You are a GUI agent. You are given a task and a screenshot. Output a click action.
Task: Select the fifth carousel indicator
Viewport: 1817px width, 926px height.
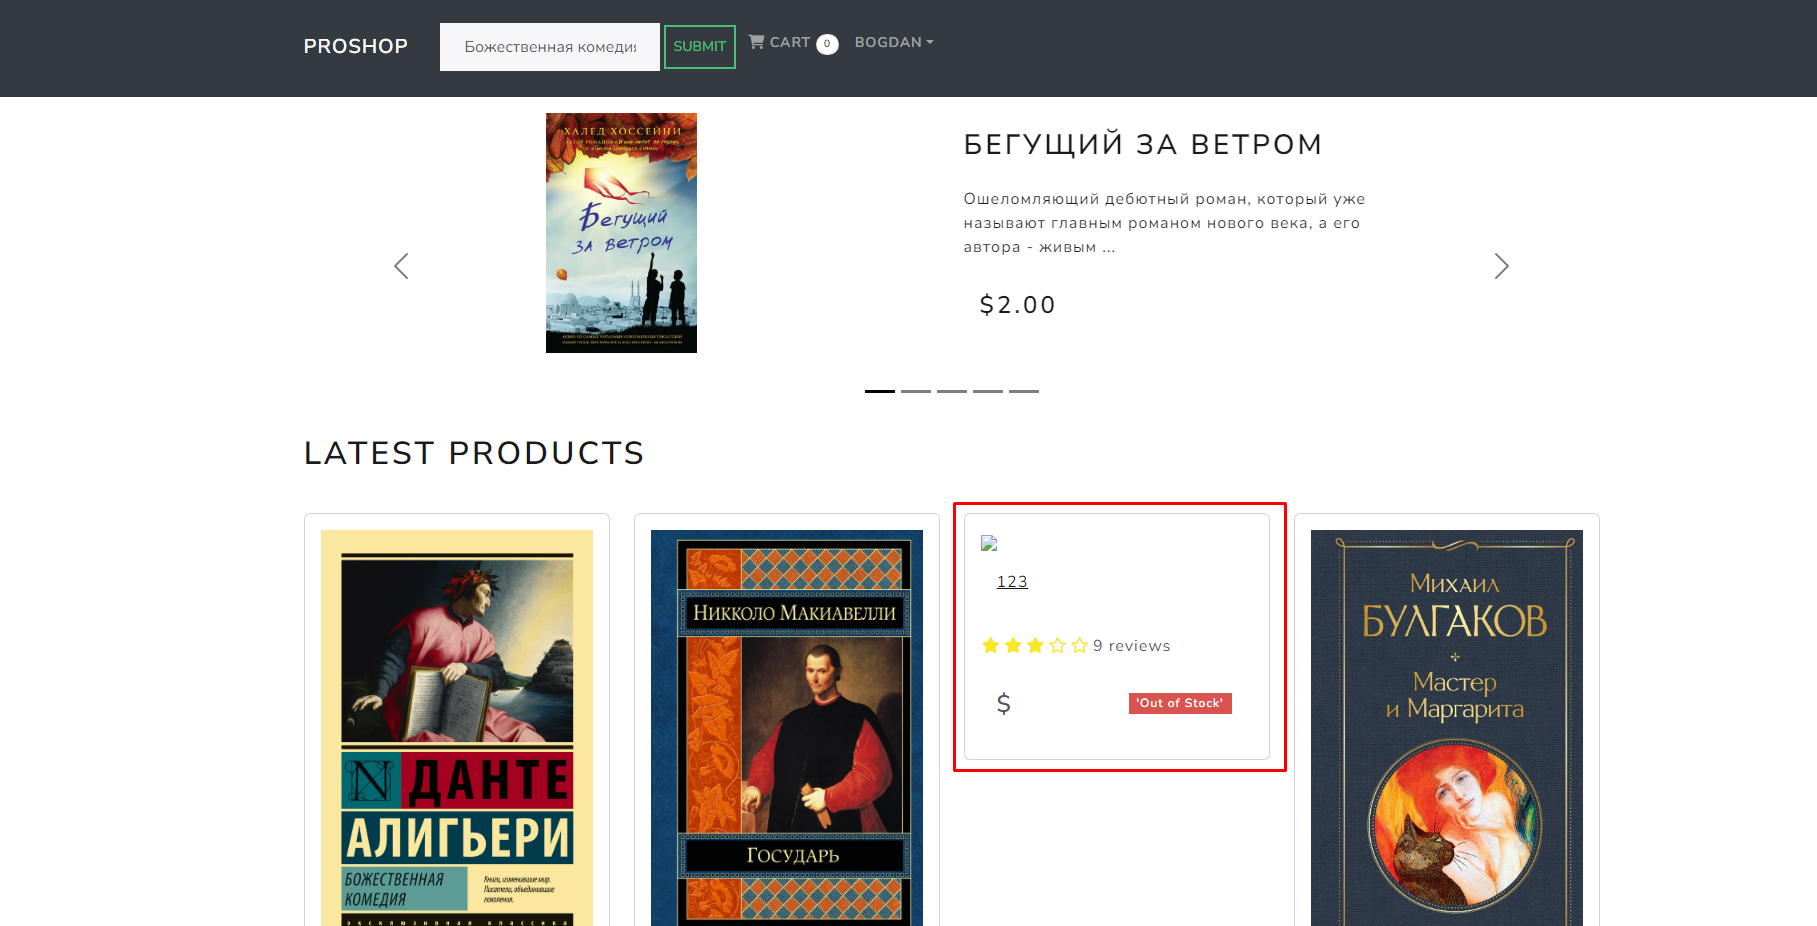1024,391
